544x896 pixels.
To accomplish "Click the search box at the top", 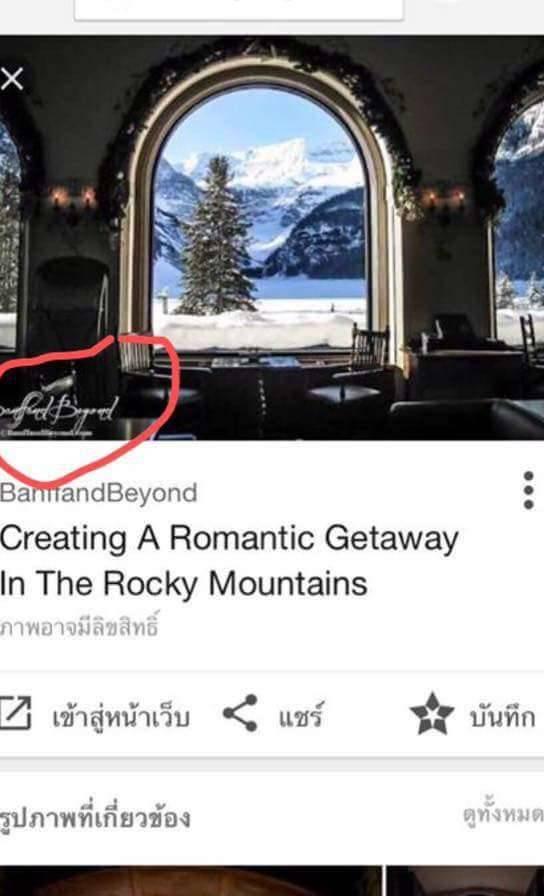I will [239, 9].
